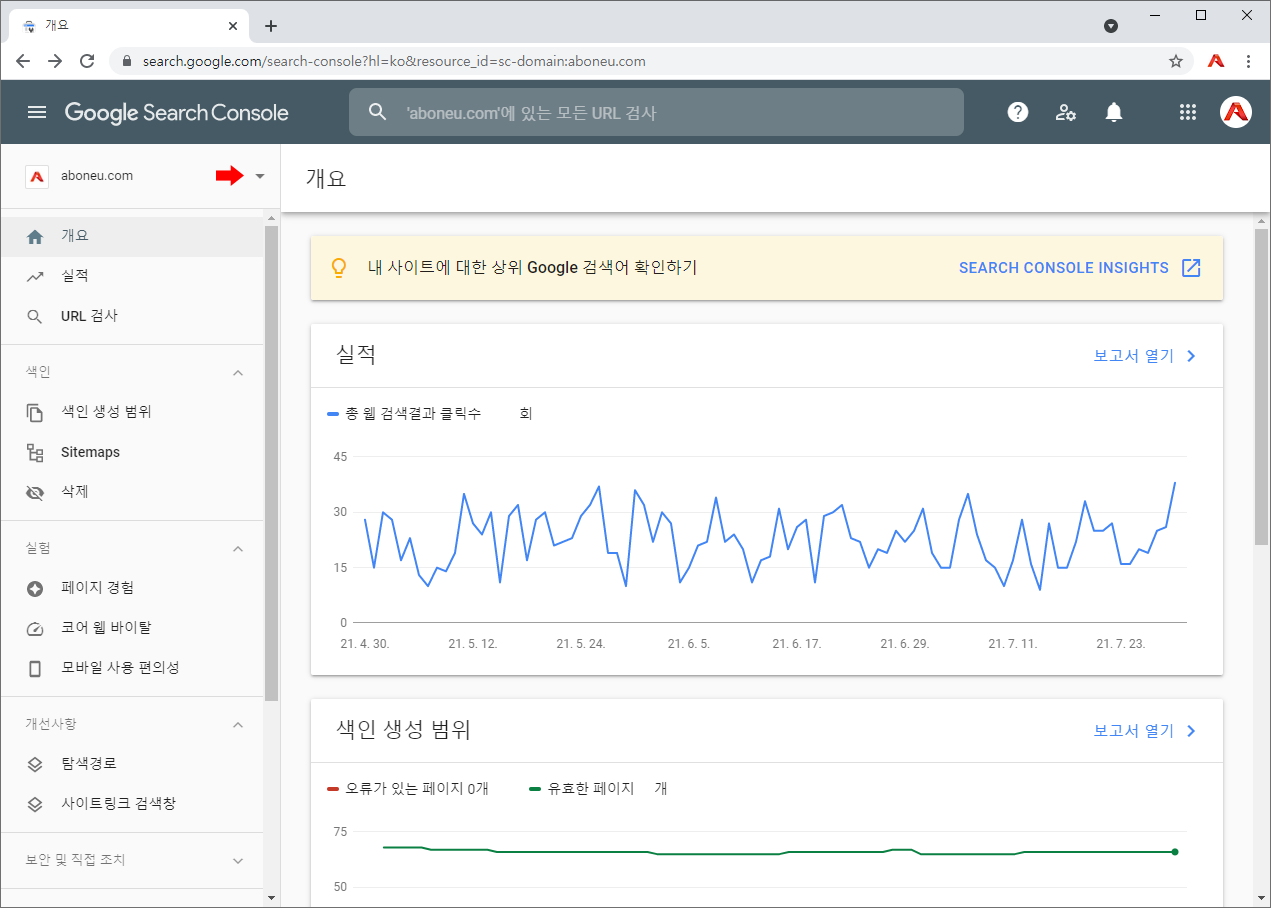Go back with browser back arrow
This screenshot has width=1271, height=908.
coord(23,61)
